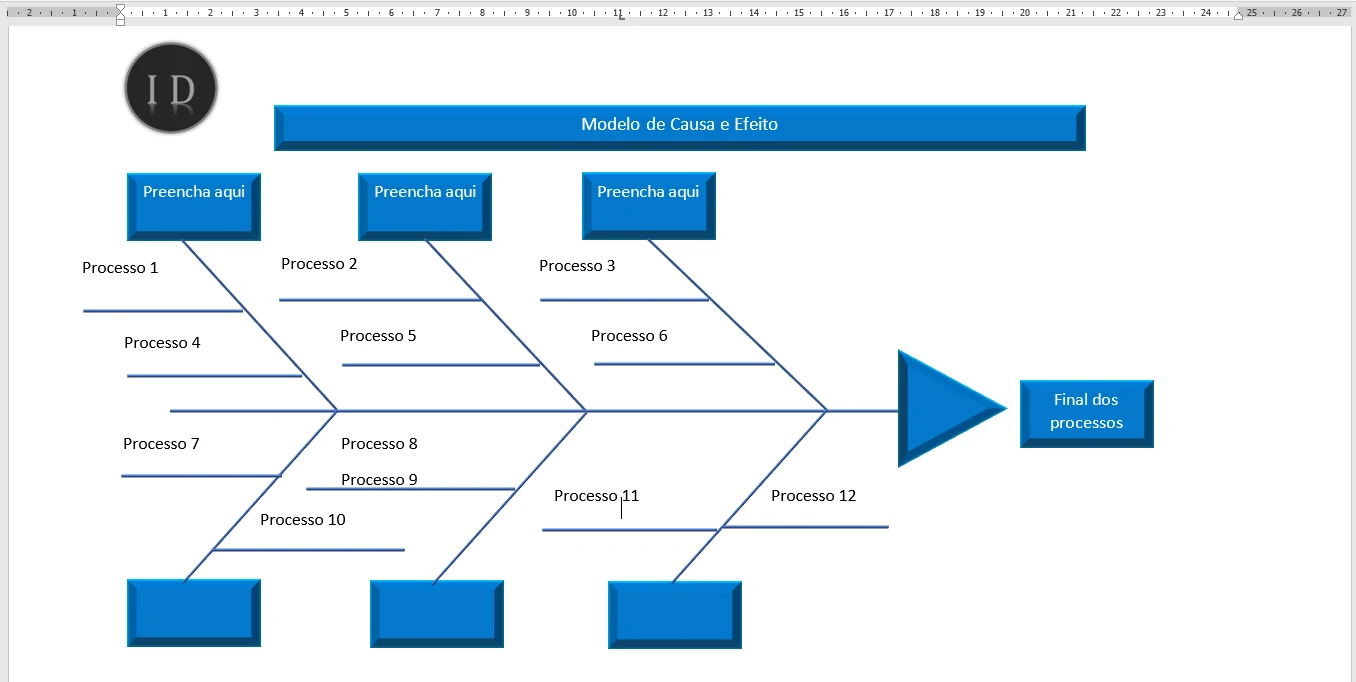Select the empty blue box at bottom left
Image resolution: width=1356 pixels, height=682 pixels.
pyautogui.click(x=193, y=612)
